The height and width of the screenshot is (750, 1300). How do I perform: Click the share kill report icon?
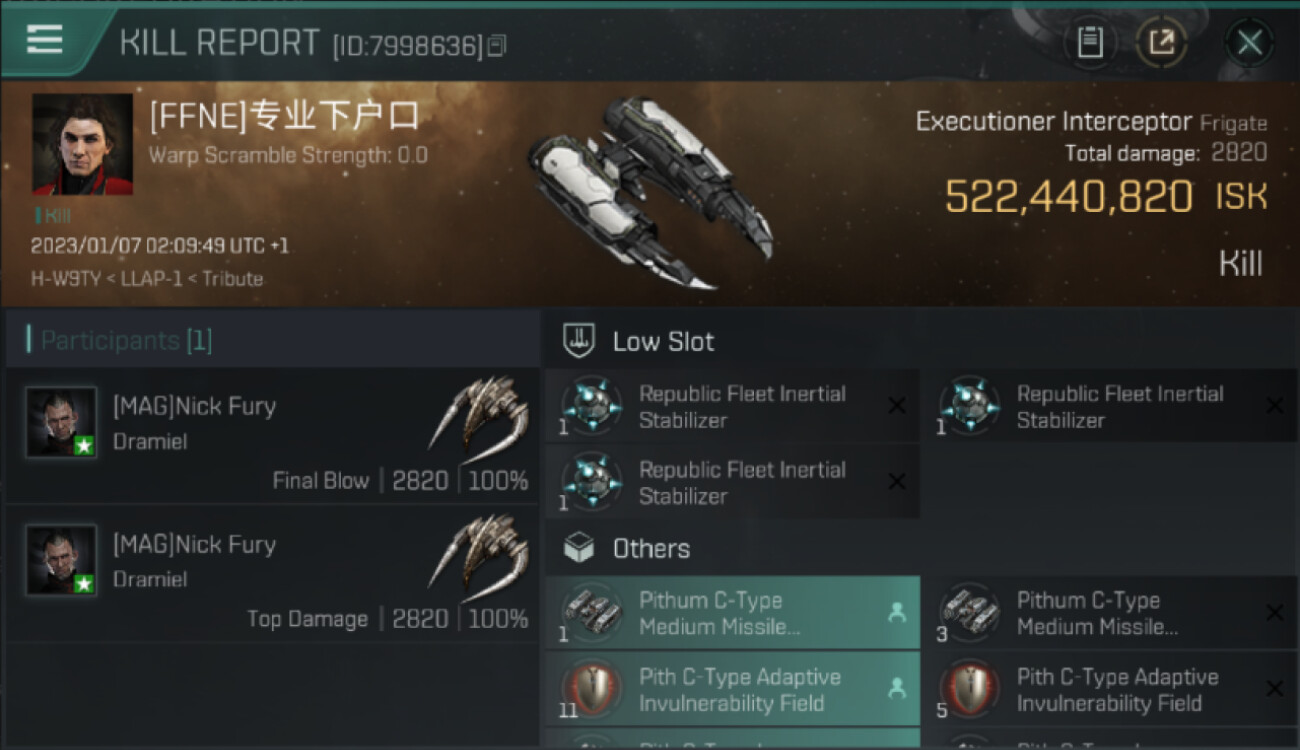(x=1162, y=42)
